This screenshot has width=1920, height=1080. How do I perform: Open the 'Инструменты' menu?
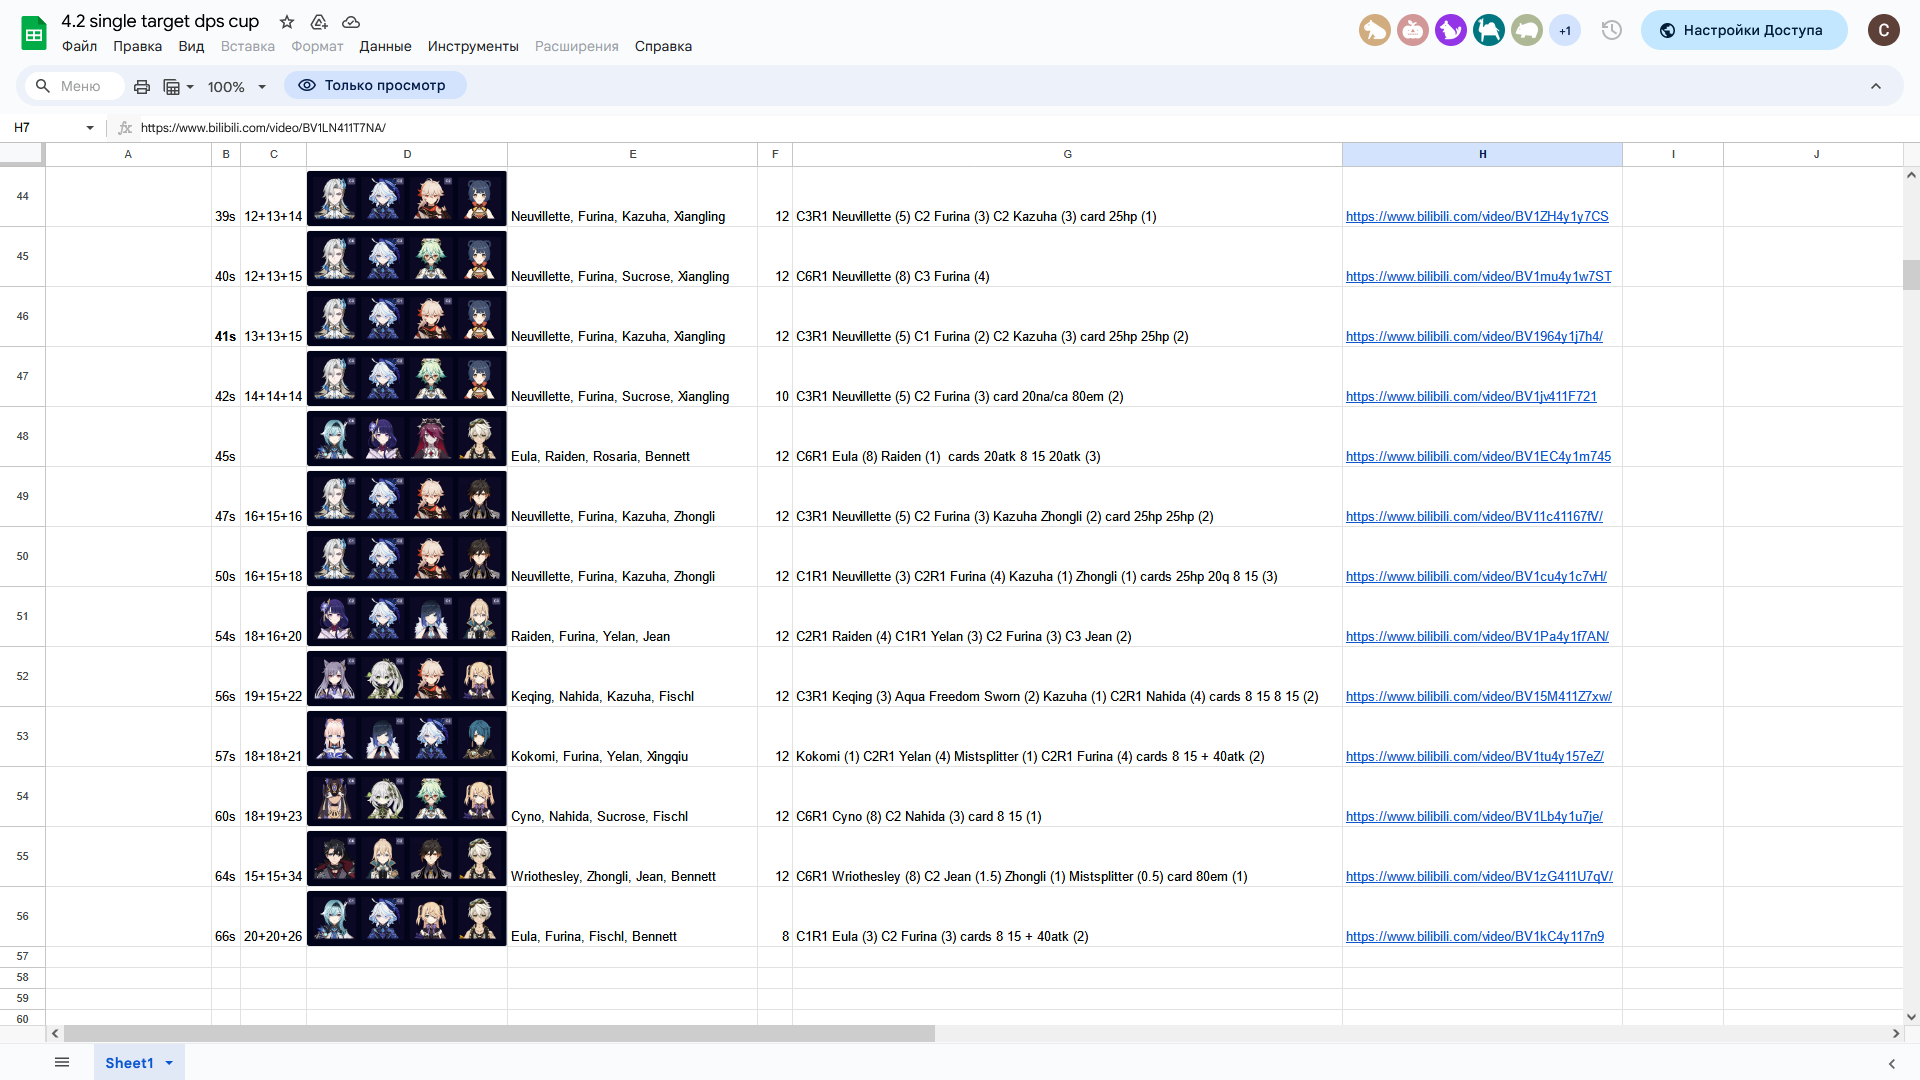[473, 47]
